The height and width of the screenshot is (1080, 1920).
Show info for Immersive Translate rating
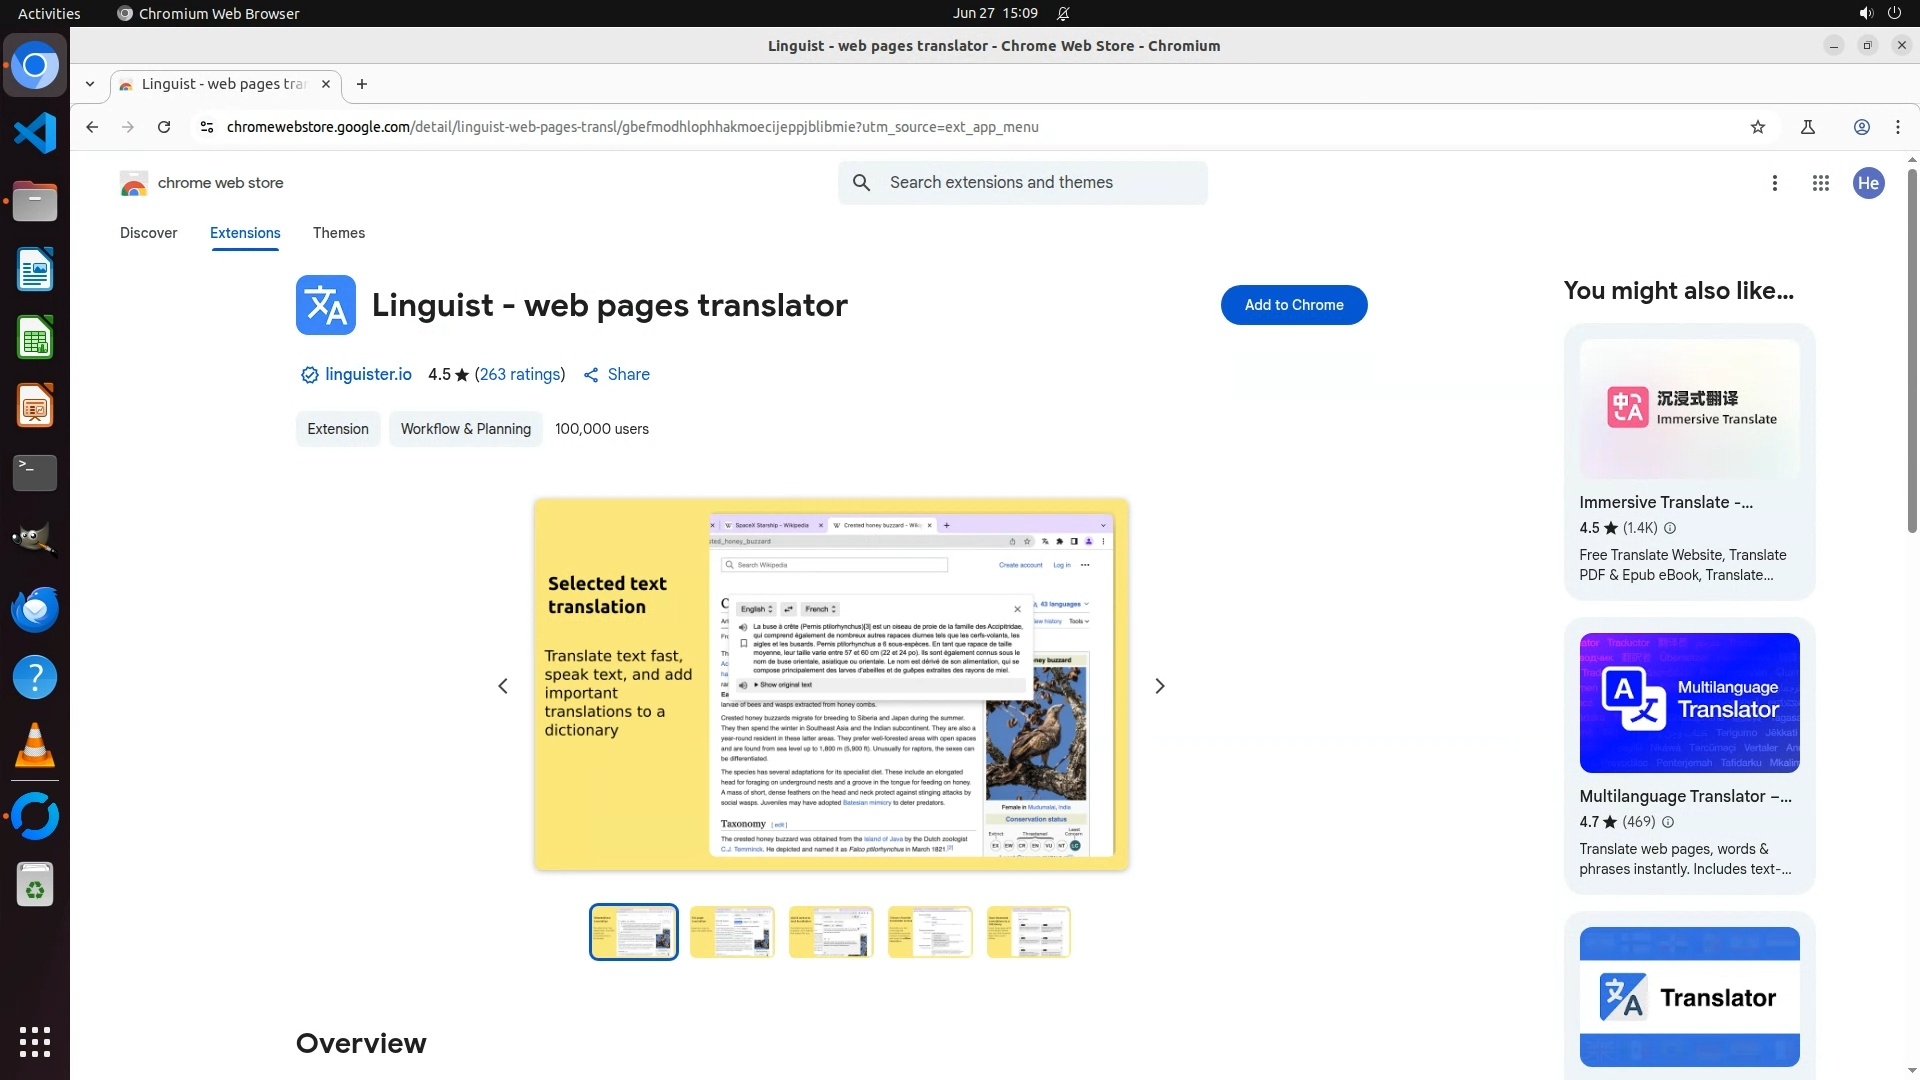click(x=1669, y=528)
